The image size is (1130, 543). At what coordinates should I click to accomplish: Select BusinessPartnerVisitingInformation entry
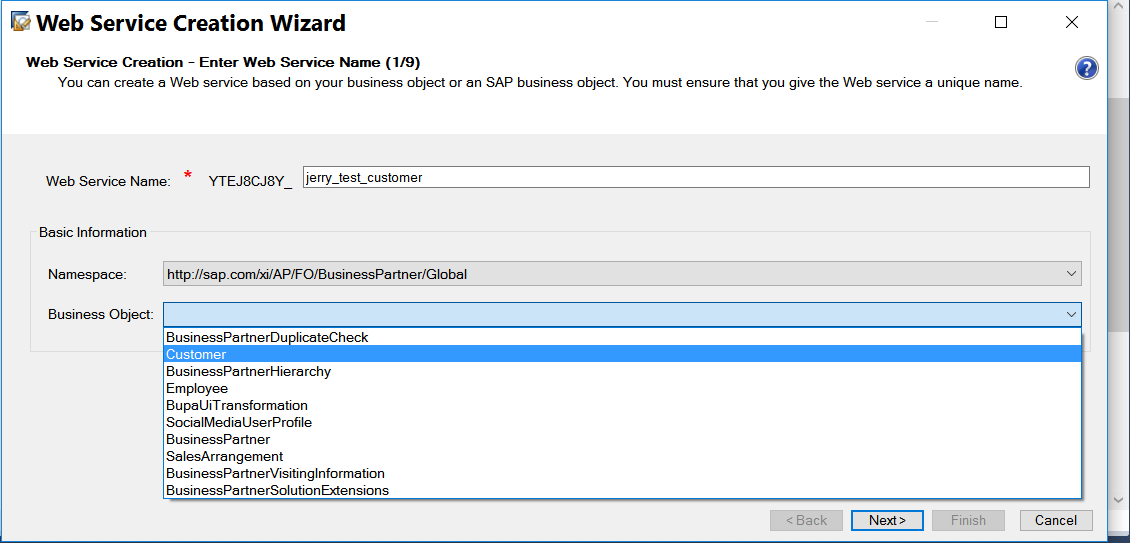pos(623,474)
